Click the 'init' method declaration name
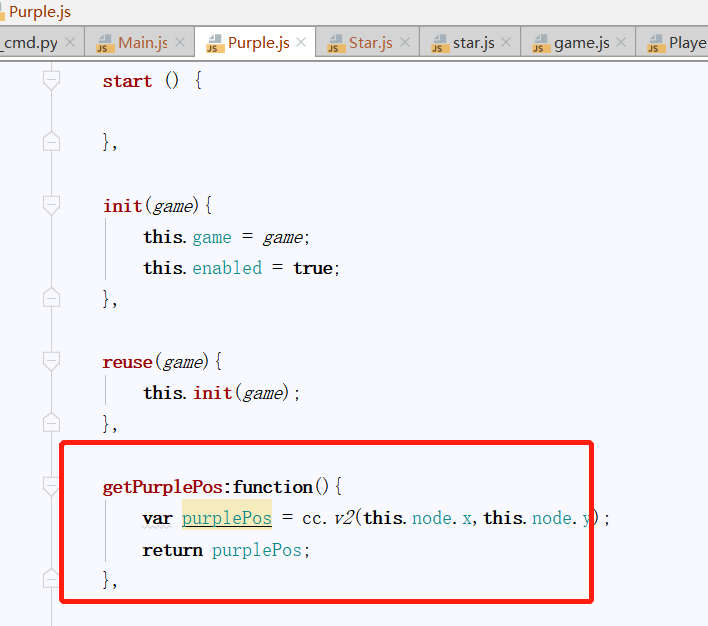 pyautogui.click(x=122, y=206)
